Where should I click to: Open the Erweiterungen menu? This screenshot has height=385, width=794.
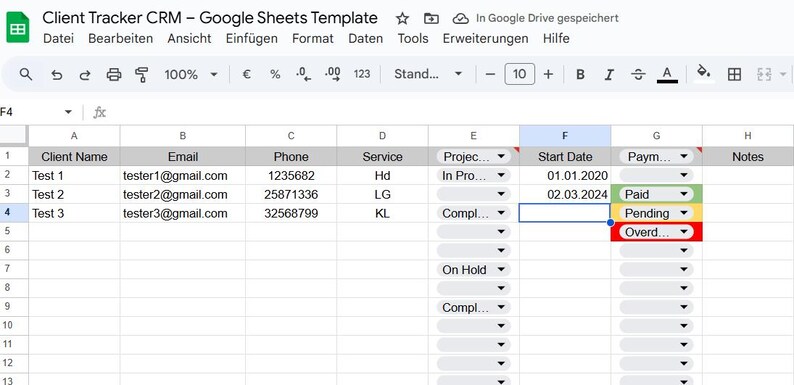click(485, 38)
